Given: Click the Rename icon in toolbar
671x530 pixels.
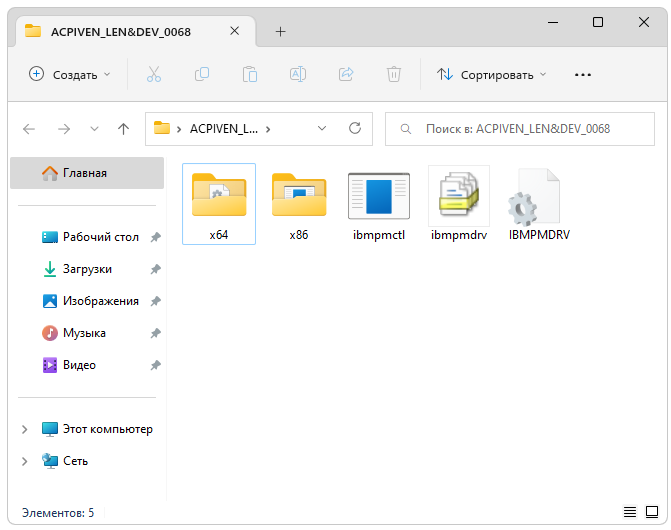Looking at the screenshot, I should coord(298,74).
